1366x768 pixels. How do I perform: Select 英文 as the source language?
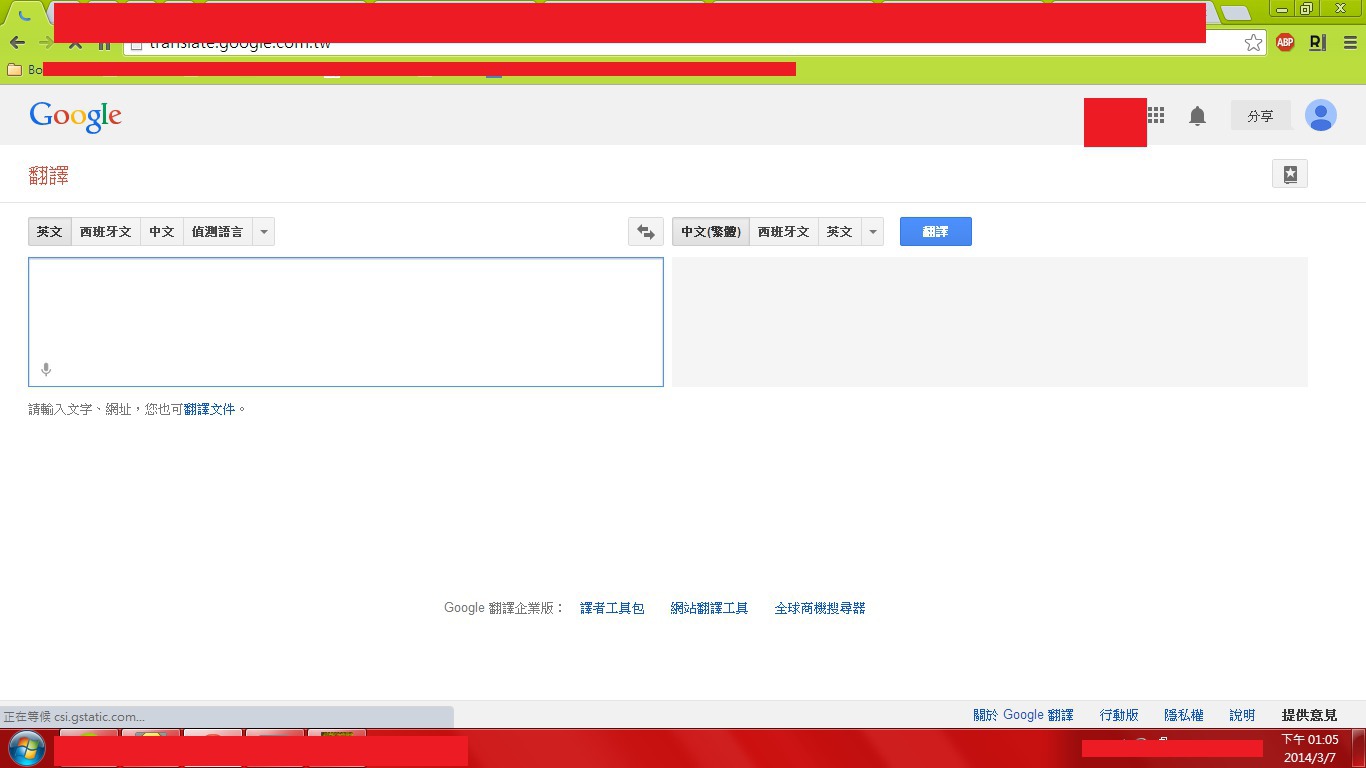click(x=50, y=232)
